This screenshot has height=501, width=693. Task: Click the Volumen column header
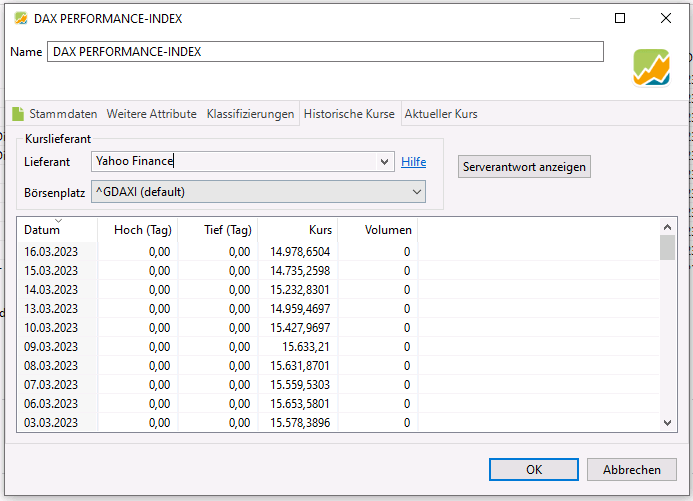[x=378, y=230]
